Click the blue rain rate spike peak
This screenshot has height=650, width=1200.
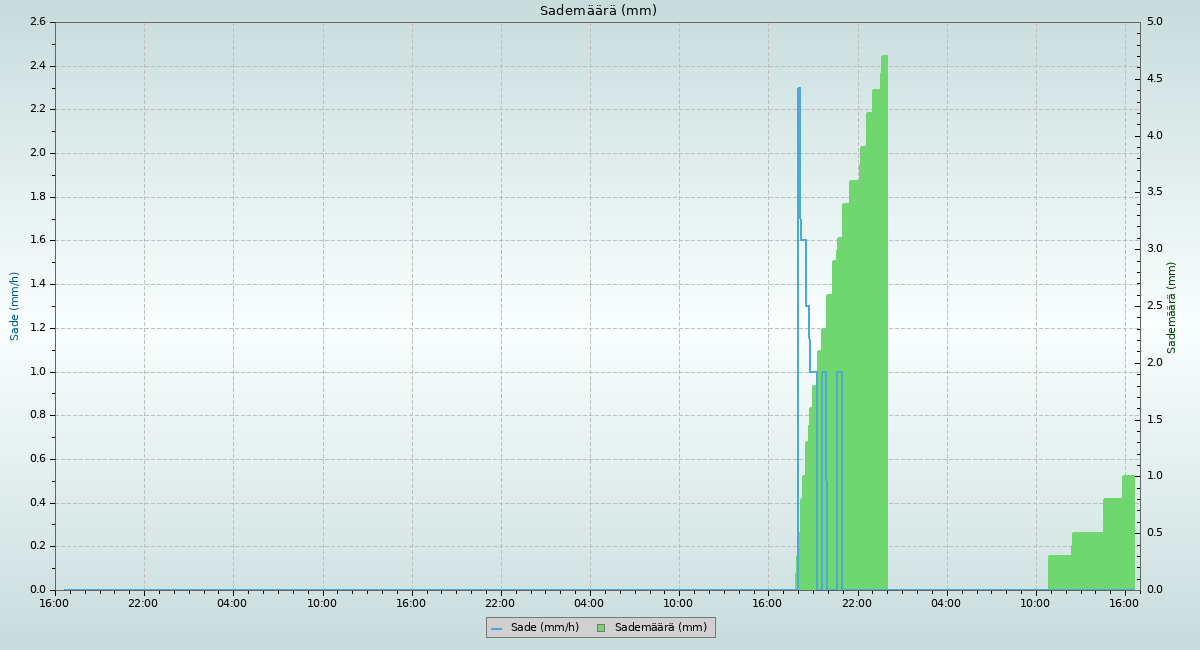click(799, 89)
